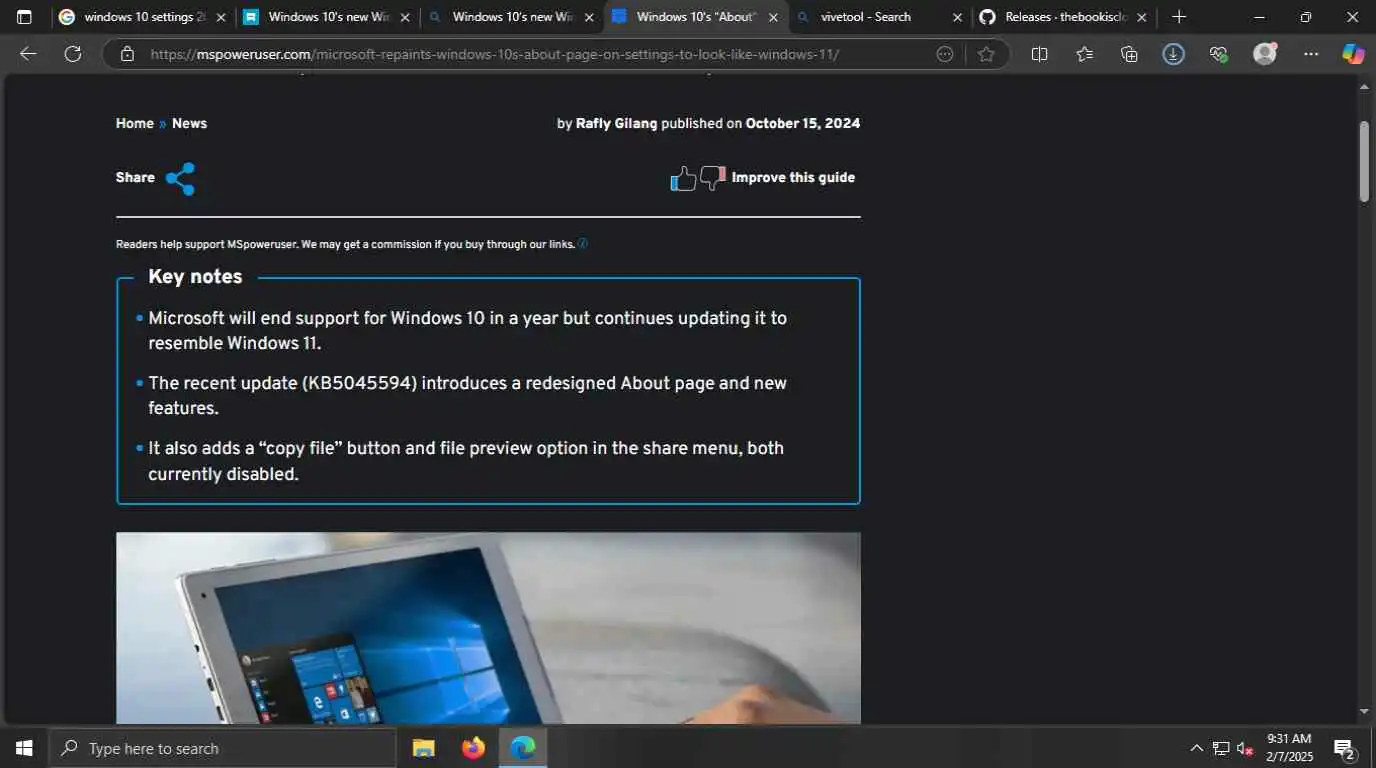The image size is (1376, 768).
Task: Open author Rafly Gilang's page
Action: (x=617, y=123)
